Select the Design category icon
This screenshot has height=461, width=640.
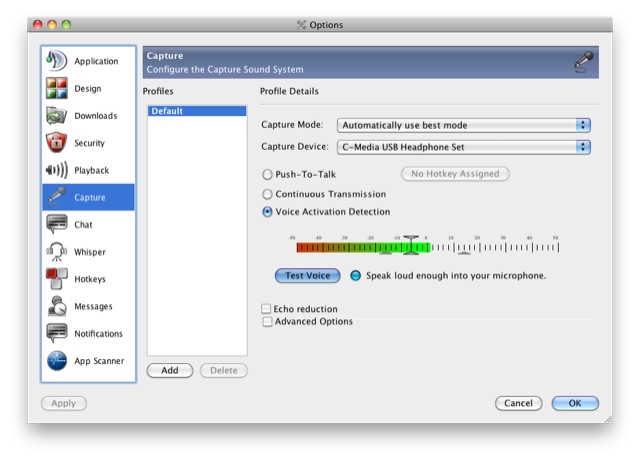(57, 89)
